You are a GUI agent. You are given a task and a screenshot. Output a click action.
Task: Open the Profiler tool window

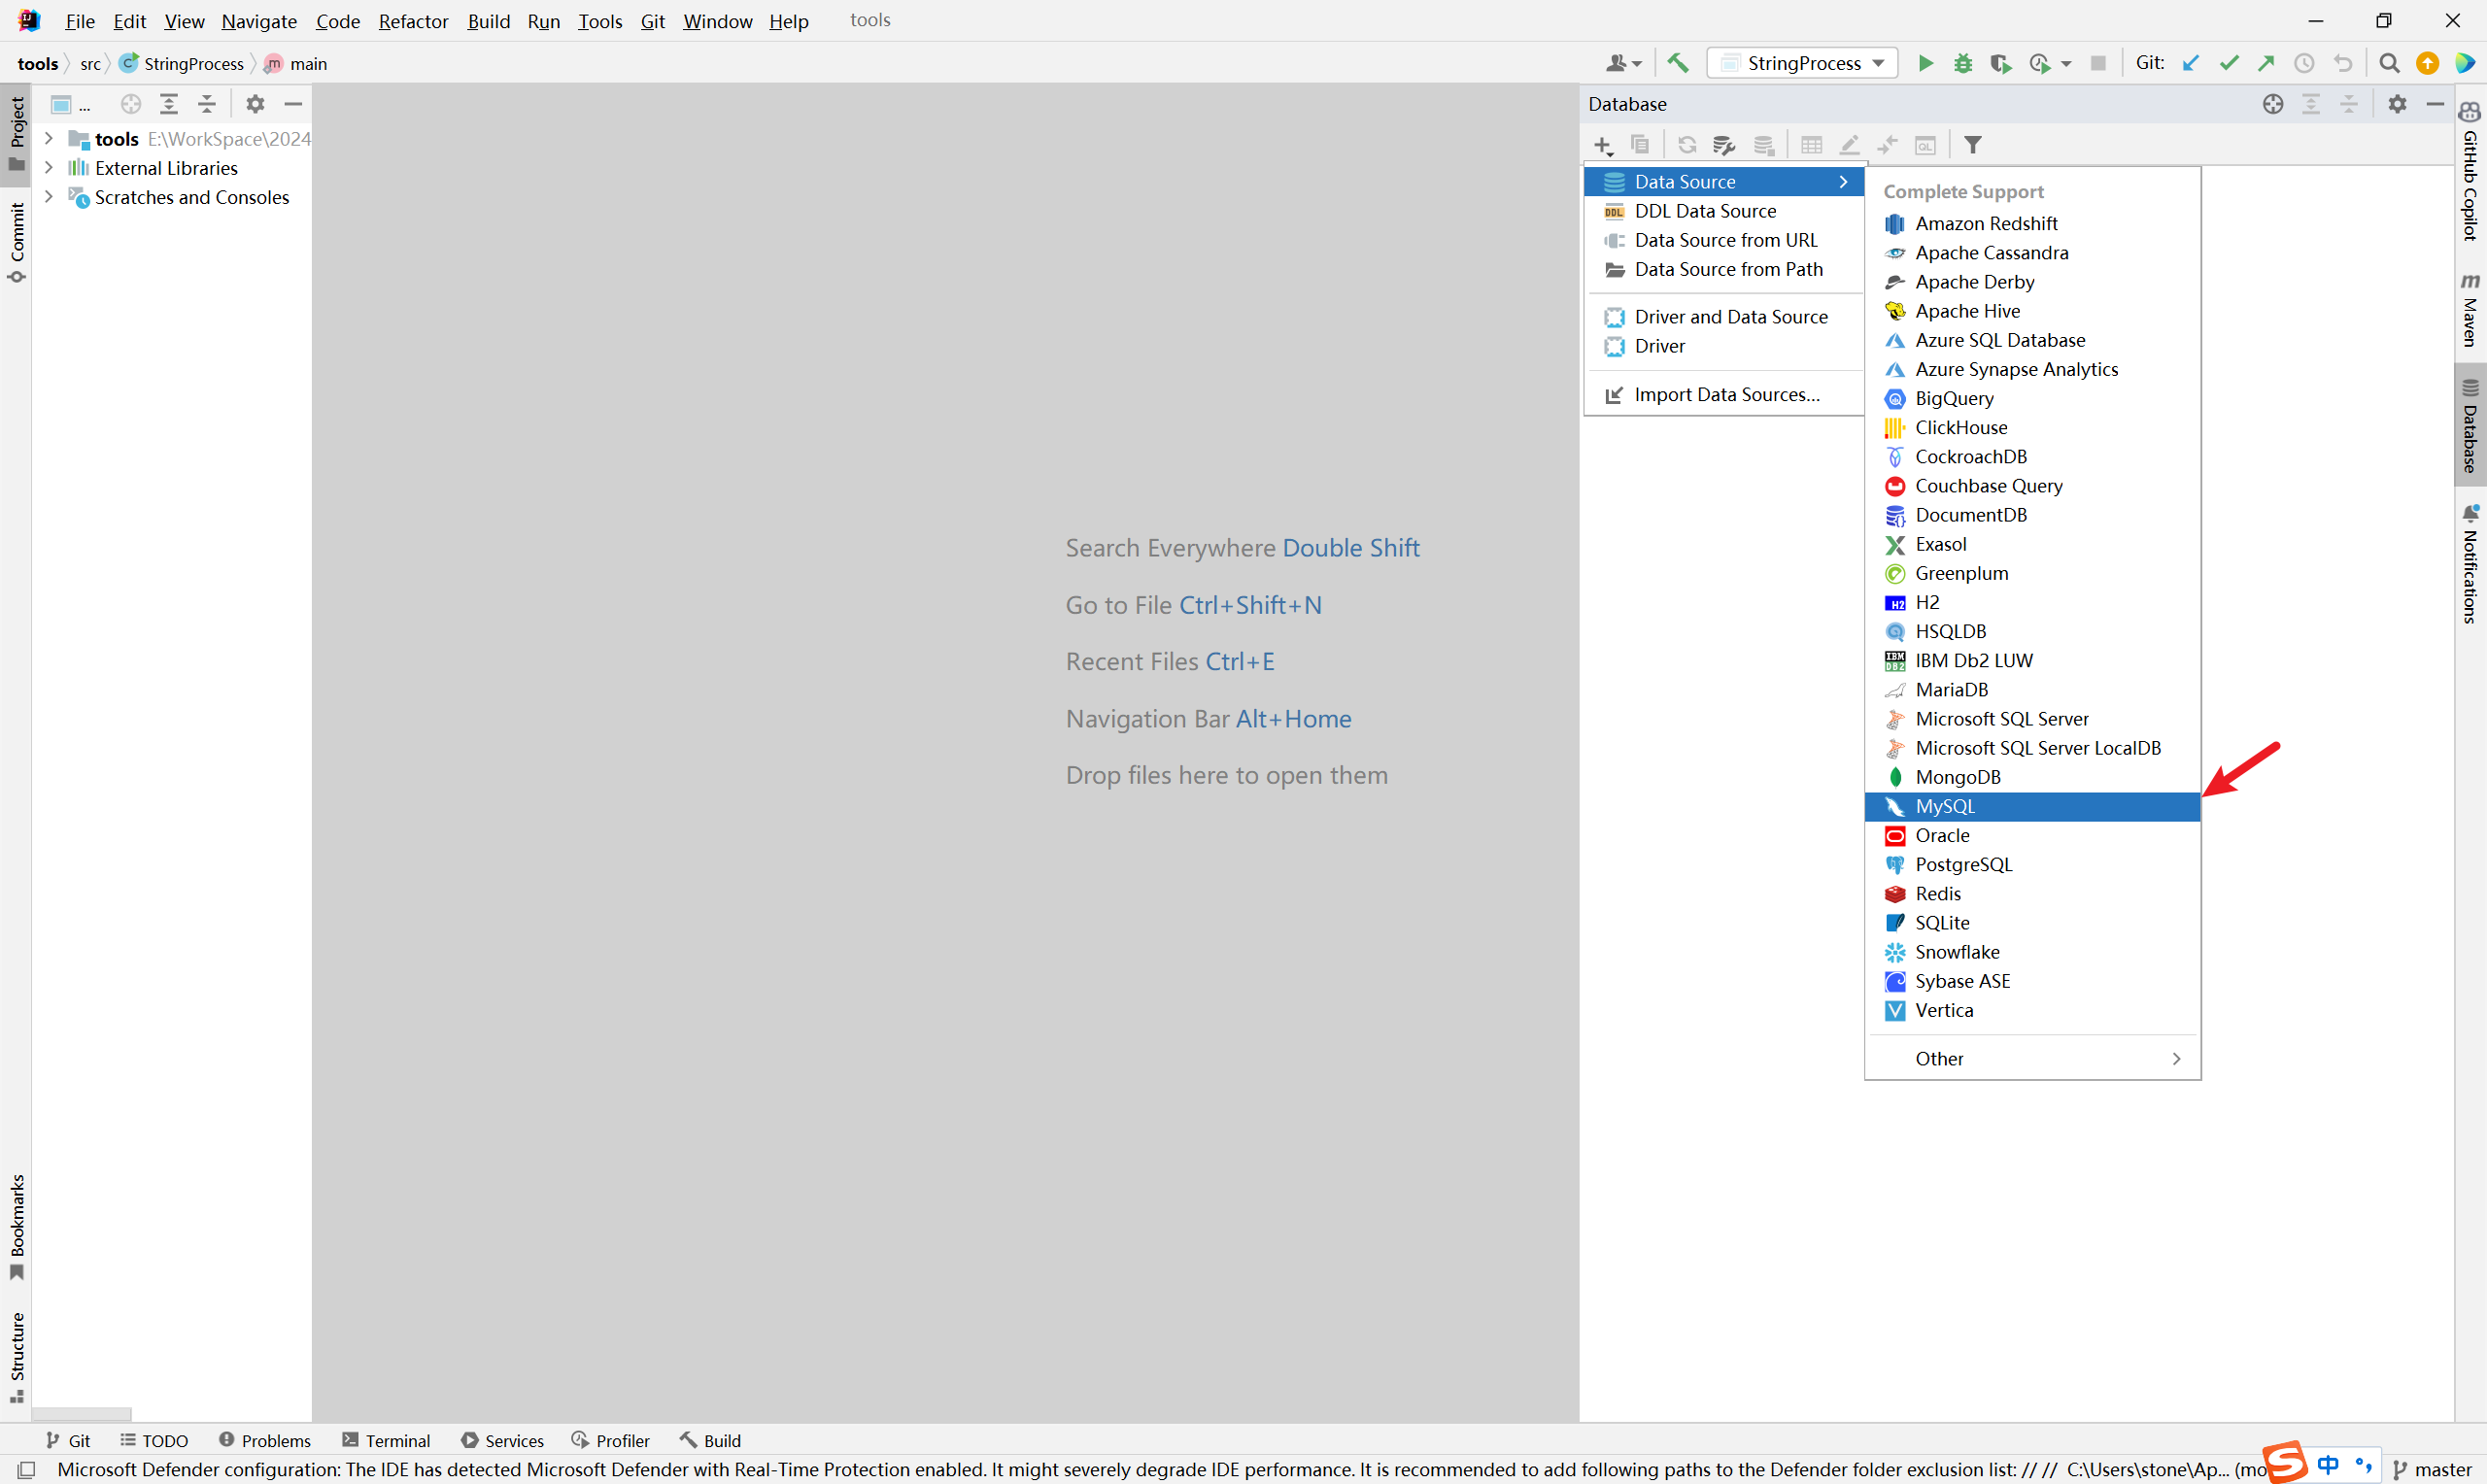611,1440
